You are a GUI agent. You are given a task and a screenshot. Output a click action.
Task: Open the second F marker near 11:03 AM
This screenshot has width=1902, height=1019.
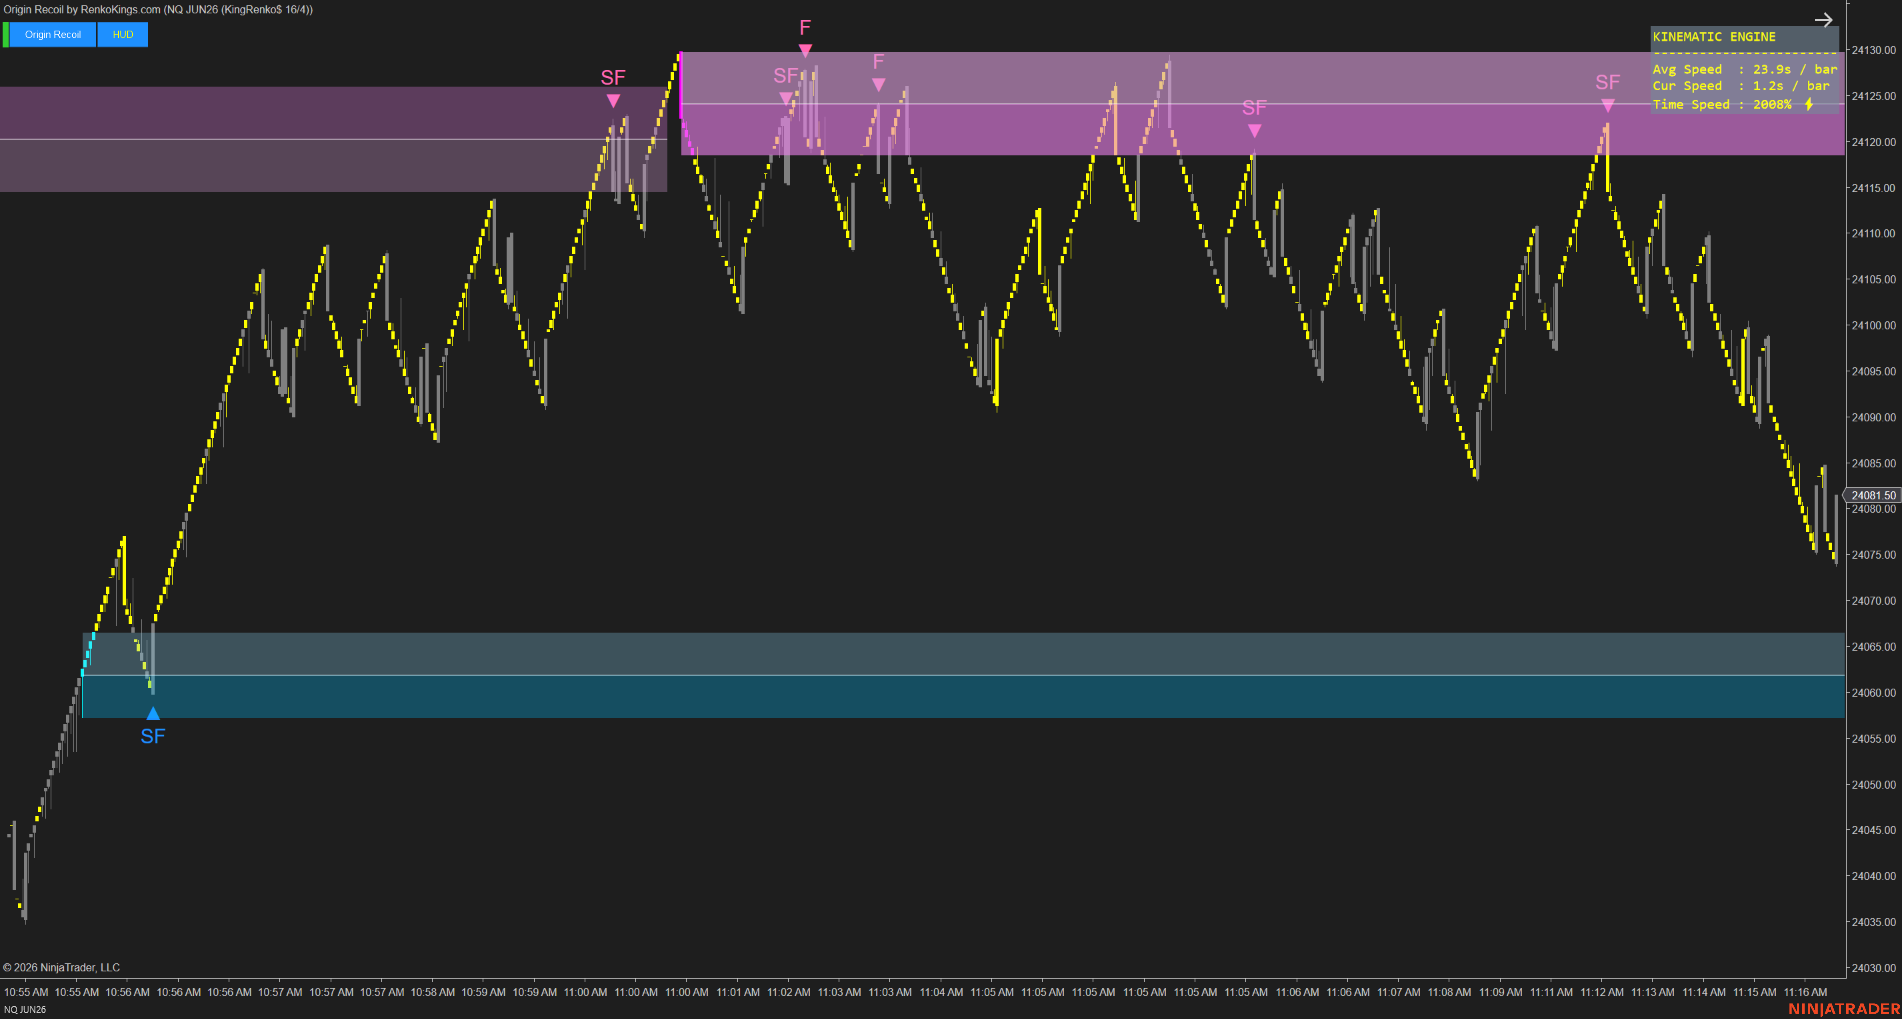point(878,84)
